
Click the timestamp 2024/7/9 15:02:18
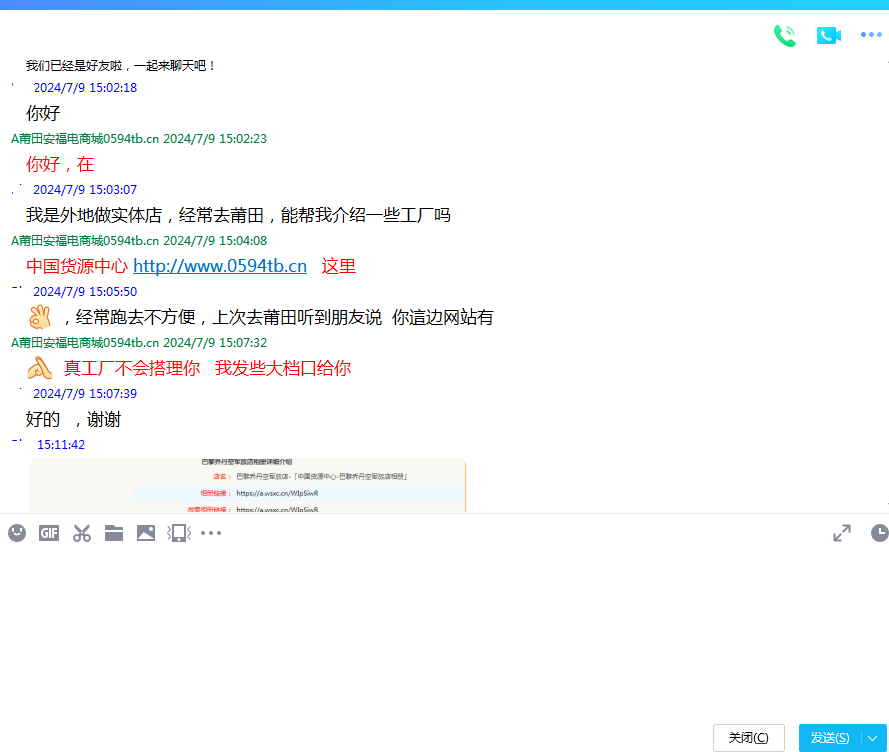(x=85, y=87)
